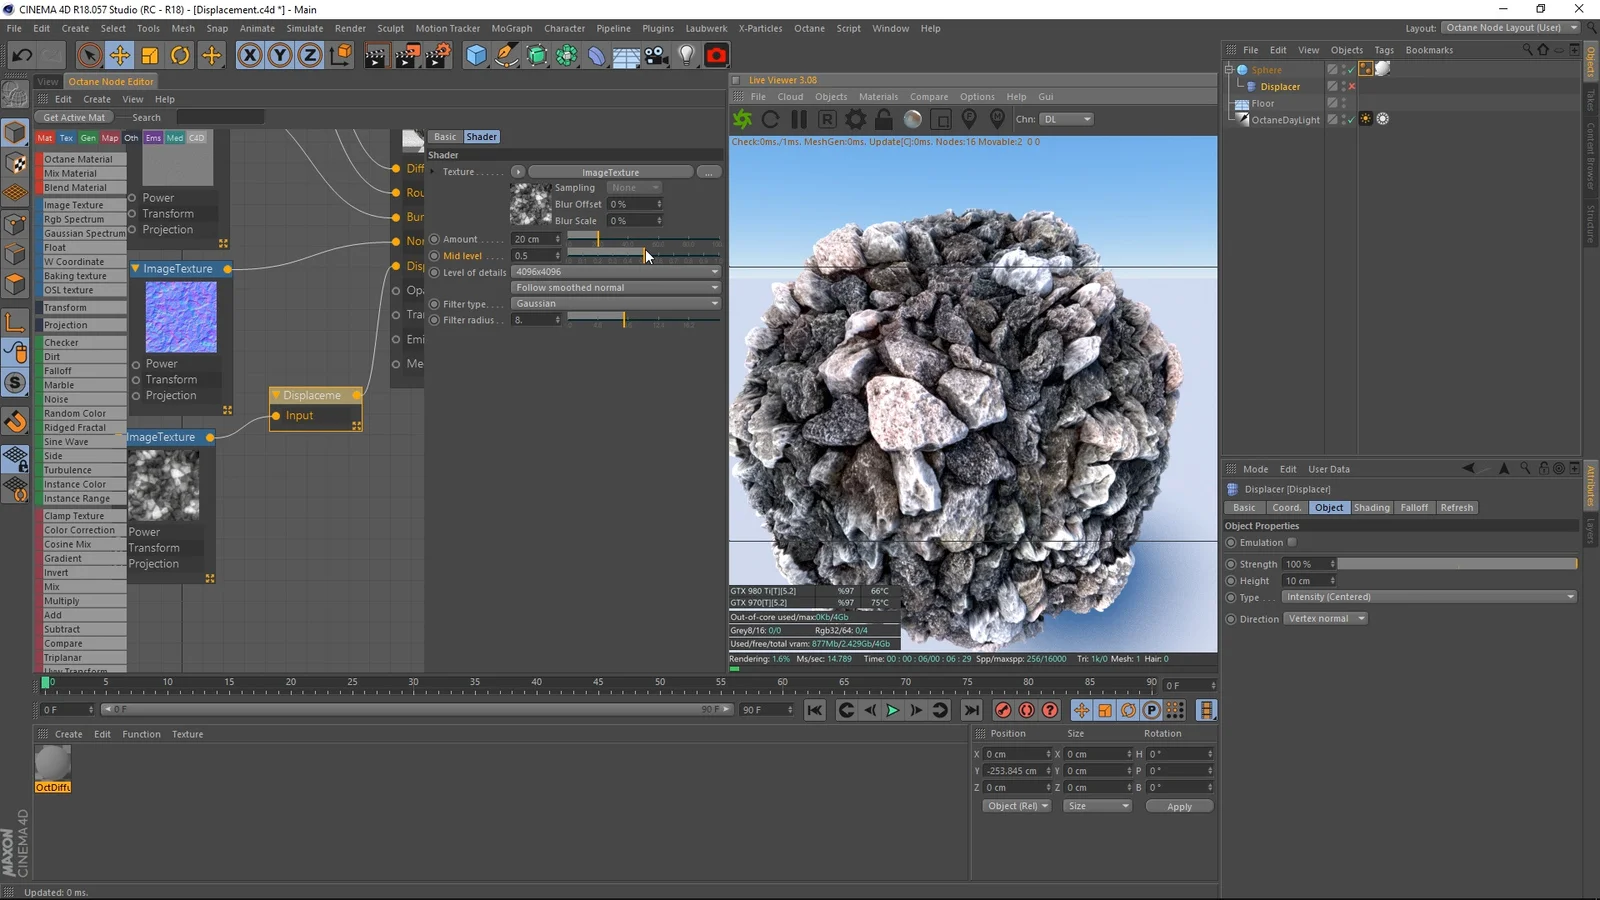This screenshot has width=1600, height=900.
Task: Open the Direction dropdown showing Vertex normal
Action: [1325, 618]
